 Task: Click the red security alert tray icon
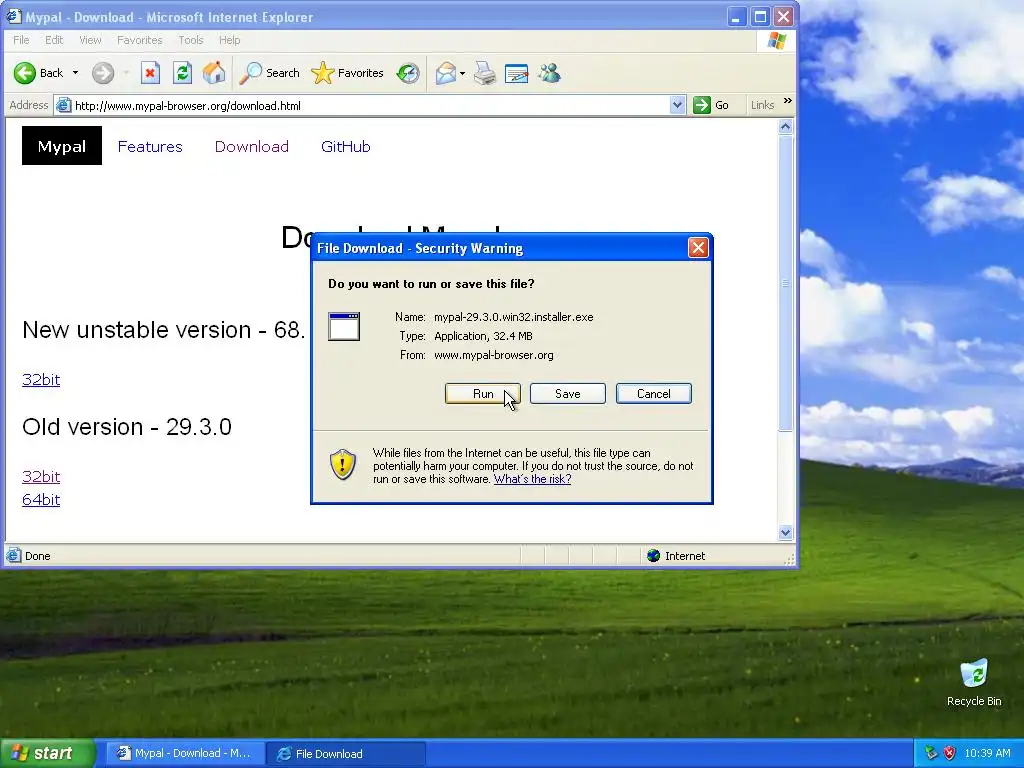950,753
